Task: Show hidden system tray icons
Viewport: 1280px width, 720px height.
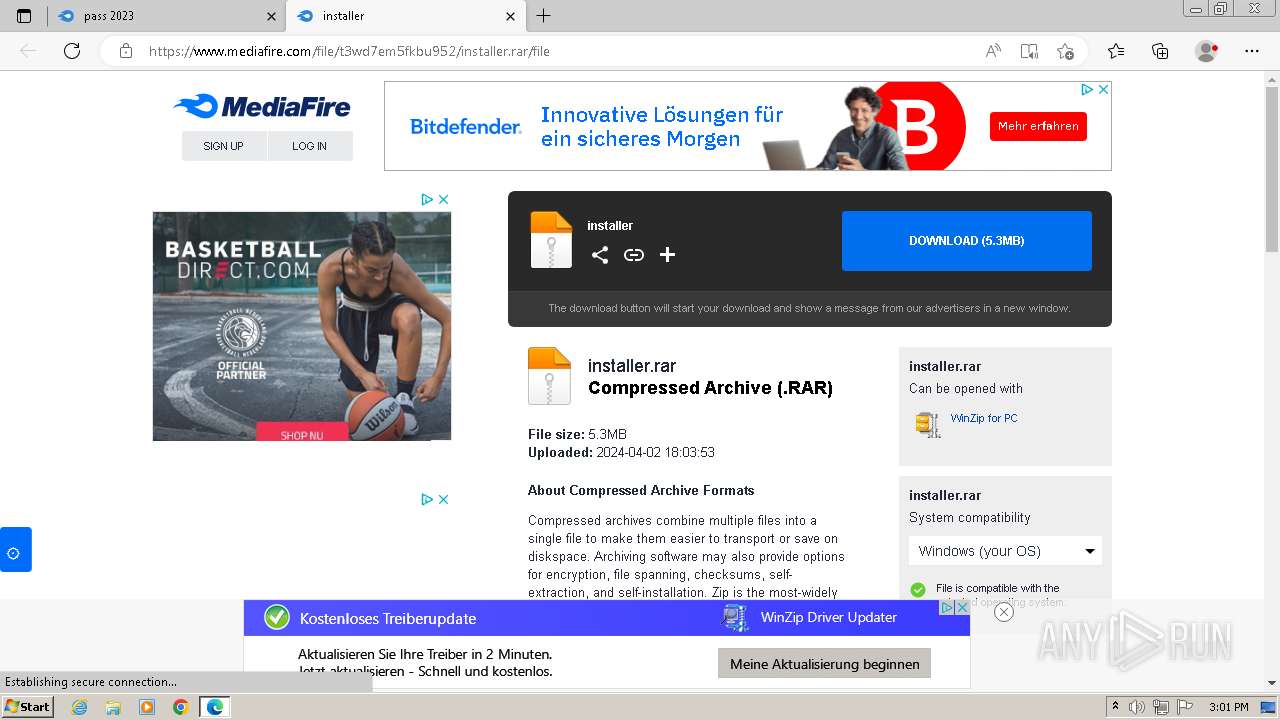Action: coord(1116,707)
